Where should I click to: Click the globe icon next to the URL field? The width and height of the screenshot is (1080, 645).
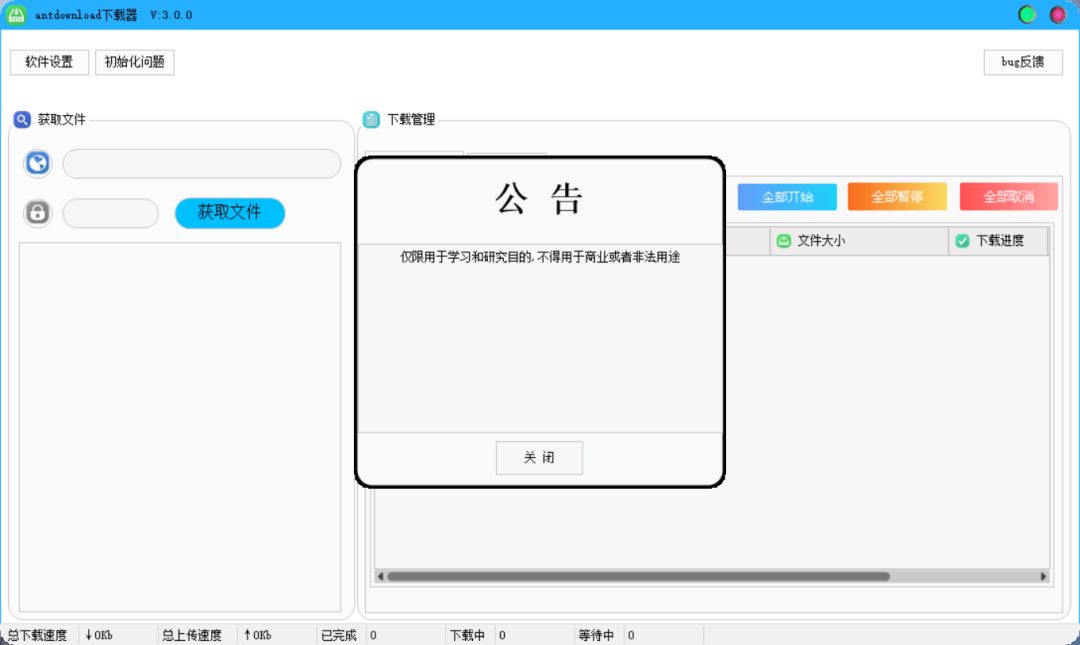37,163
